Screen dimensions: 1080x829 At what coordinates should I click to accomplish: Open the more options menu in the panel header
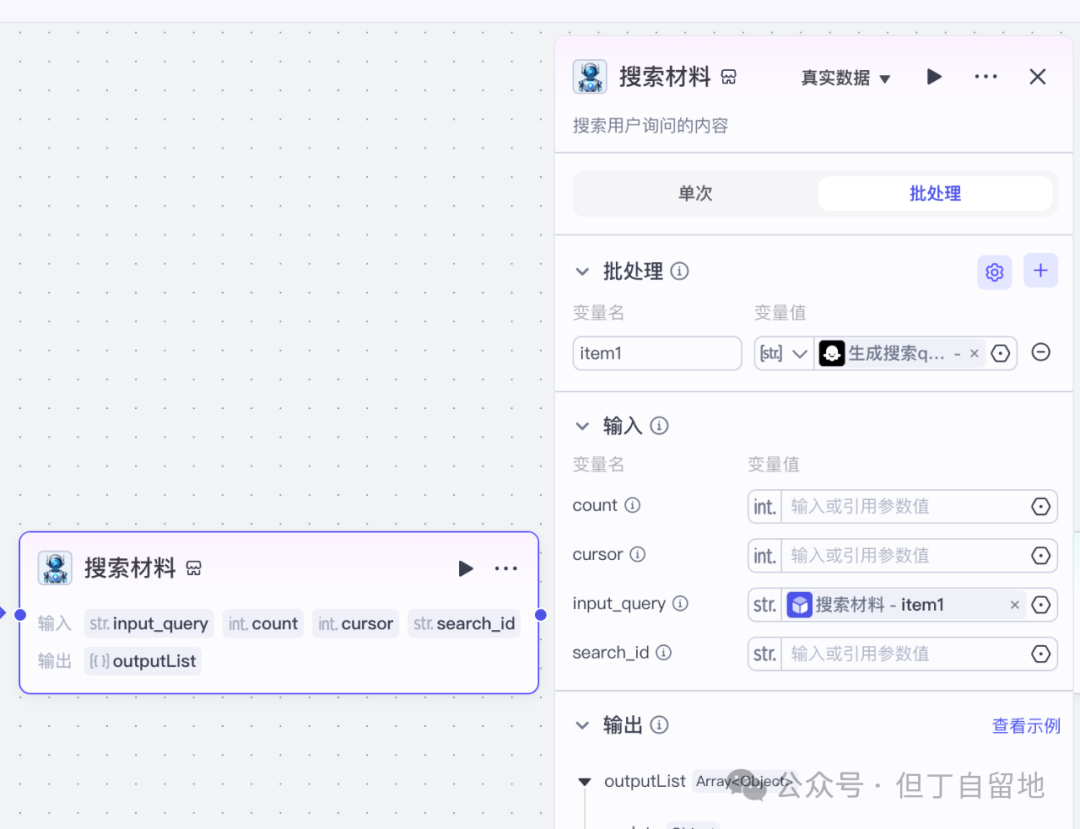(986, 76)
